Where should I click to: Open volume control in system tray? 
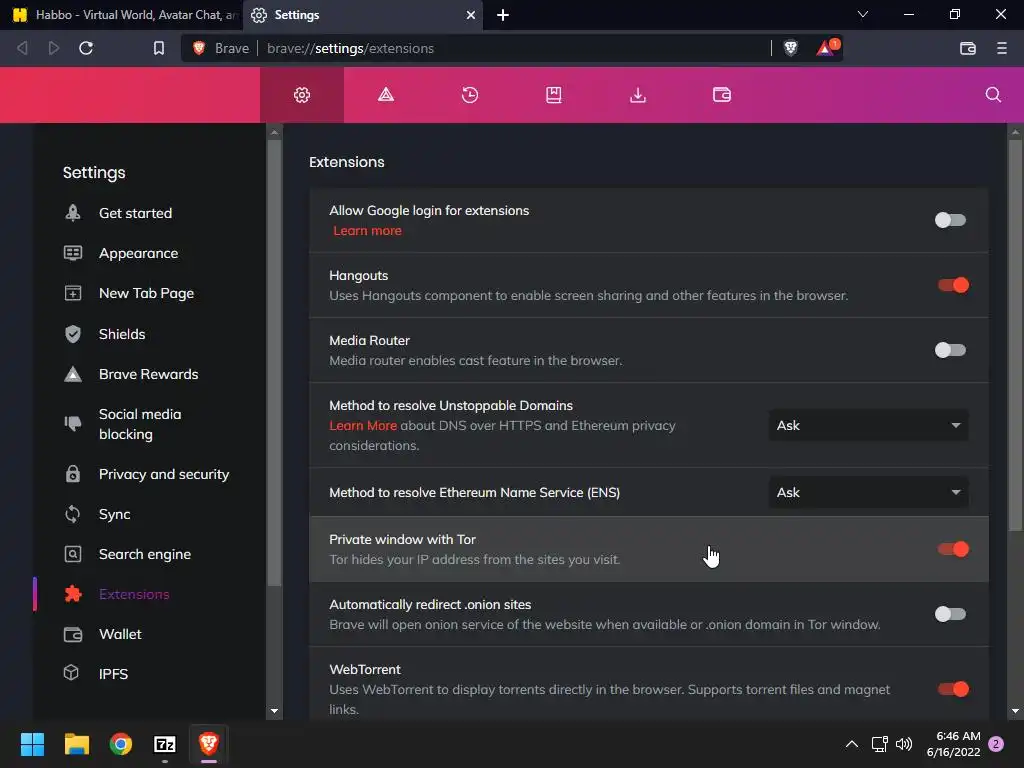pos(904,744)
